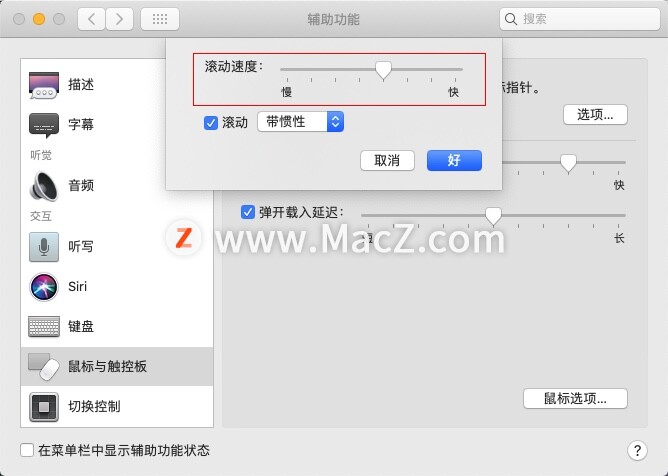Screen dimensions: 668x476
Task: Enable 在菜单栏中显示辅助功能状态 checkbox
Action: coord(27,450)
